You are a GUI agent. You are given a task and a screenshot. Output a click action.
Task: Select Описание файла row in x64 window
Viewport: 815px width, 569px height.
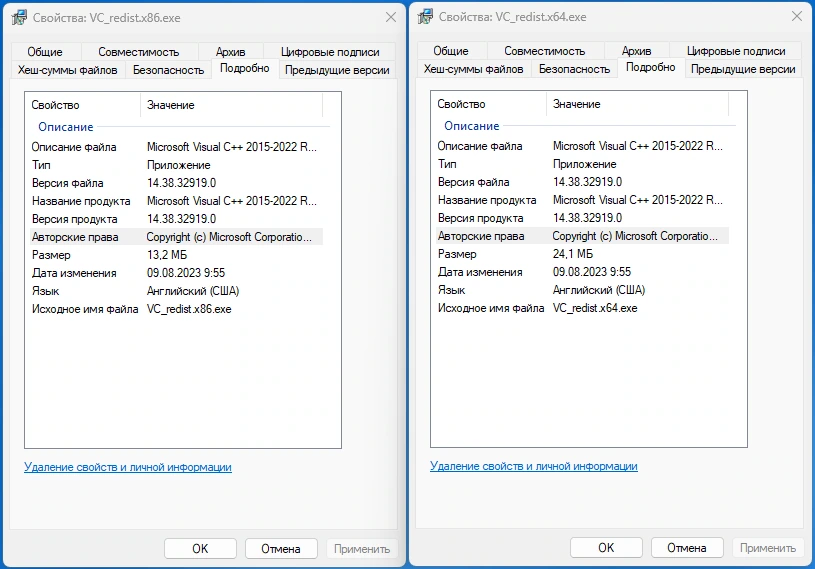pyautogui.click(x=582, y=146)
